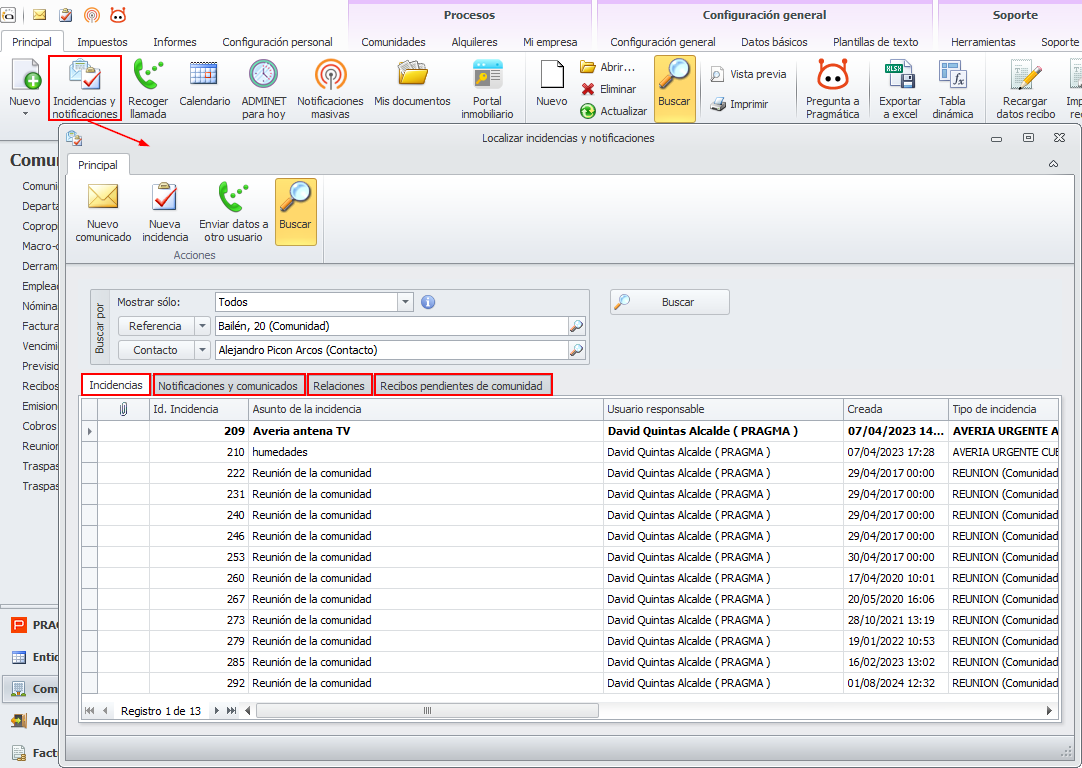Image resolution: width=1082 pixels, height=768 pixels.
Task: Switch to Notificaciones y comunicados tab
Action: tap(228, 386)
